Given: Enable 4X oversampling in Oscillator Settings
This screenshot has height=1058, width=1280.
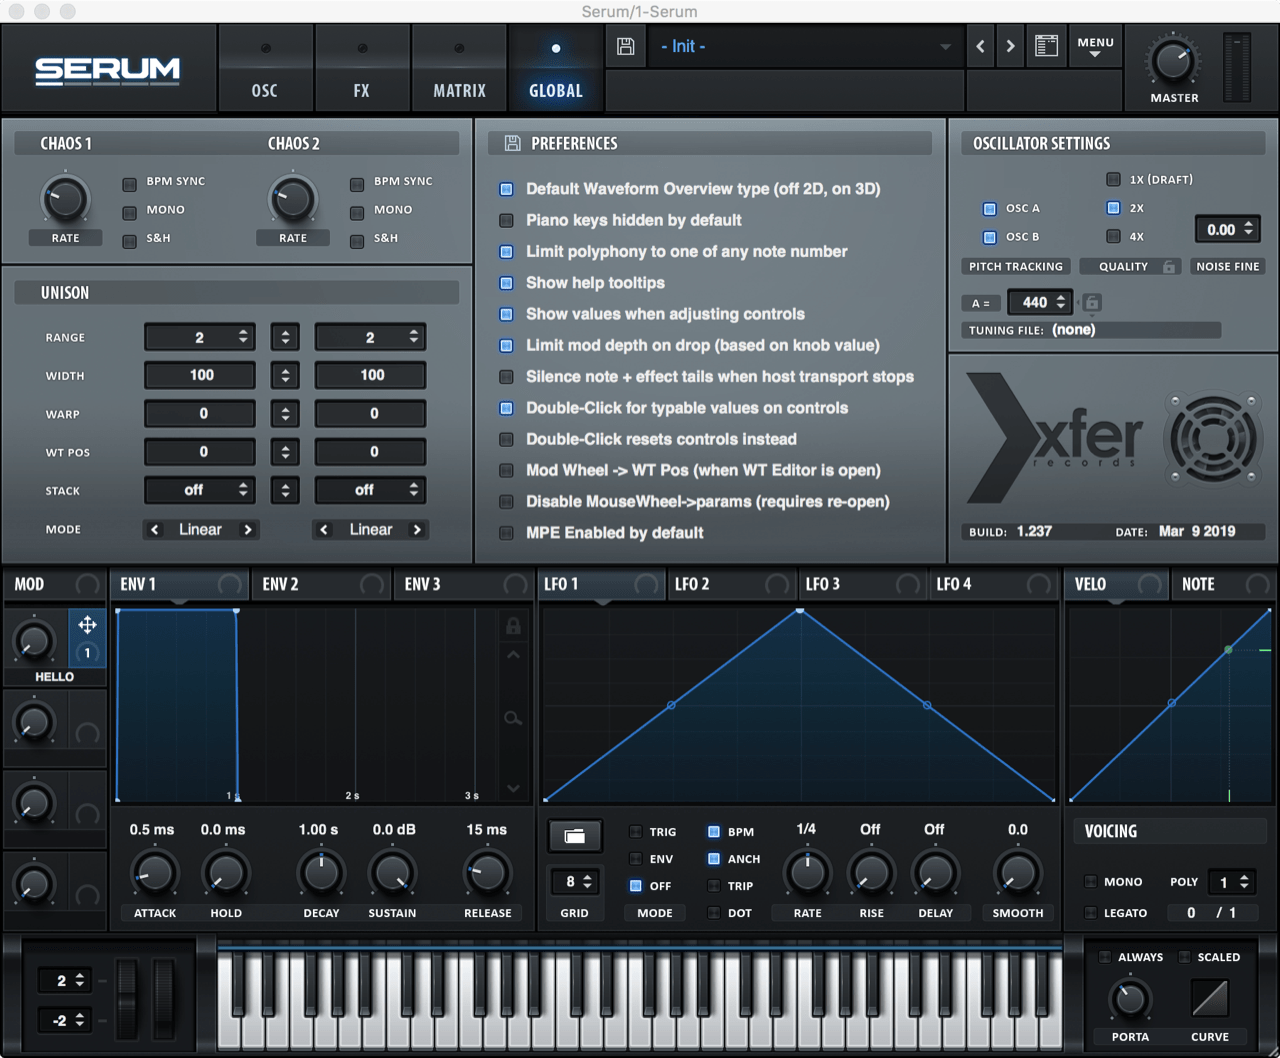Looking at the screenshot, I should tap(1113, 236).
